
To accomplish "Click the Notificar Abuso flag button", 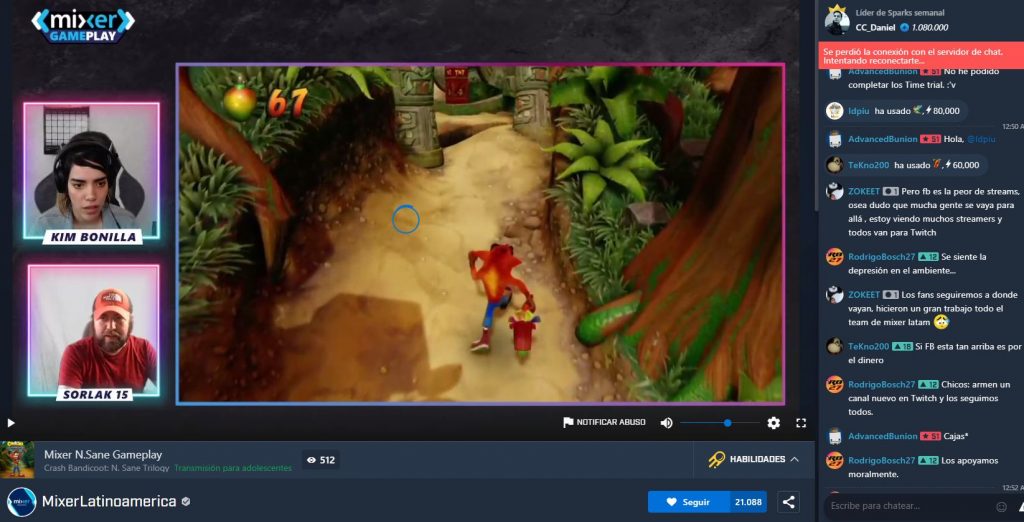I will tap(604, 423).
